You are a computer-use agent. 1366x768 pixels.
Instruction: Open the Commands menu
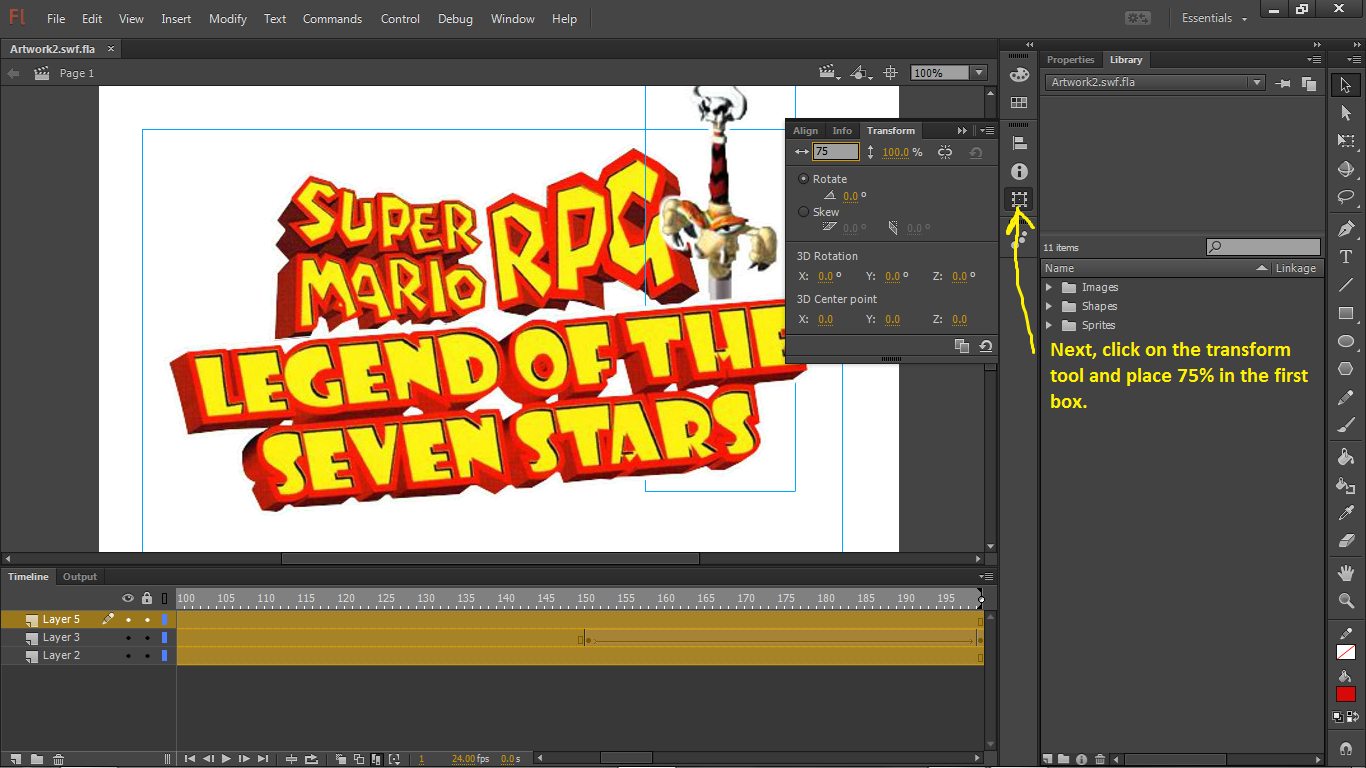332,19
